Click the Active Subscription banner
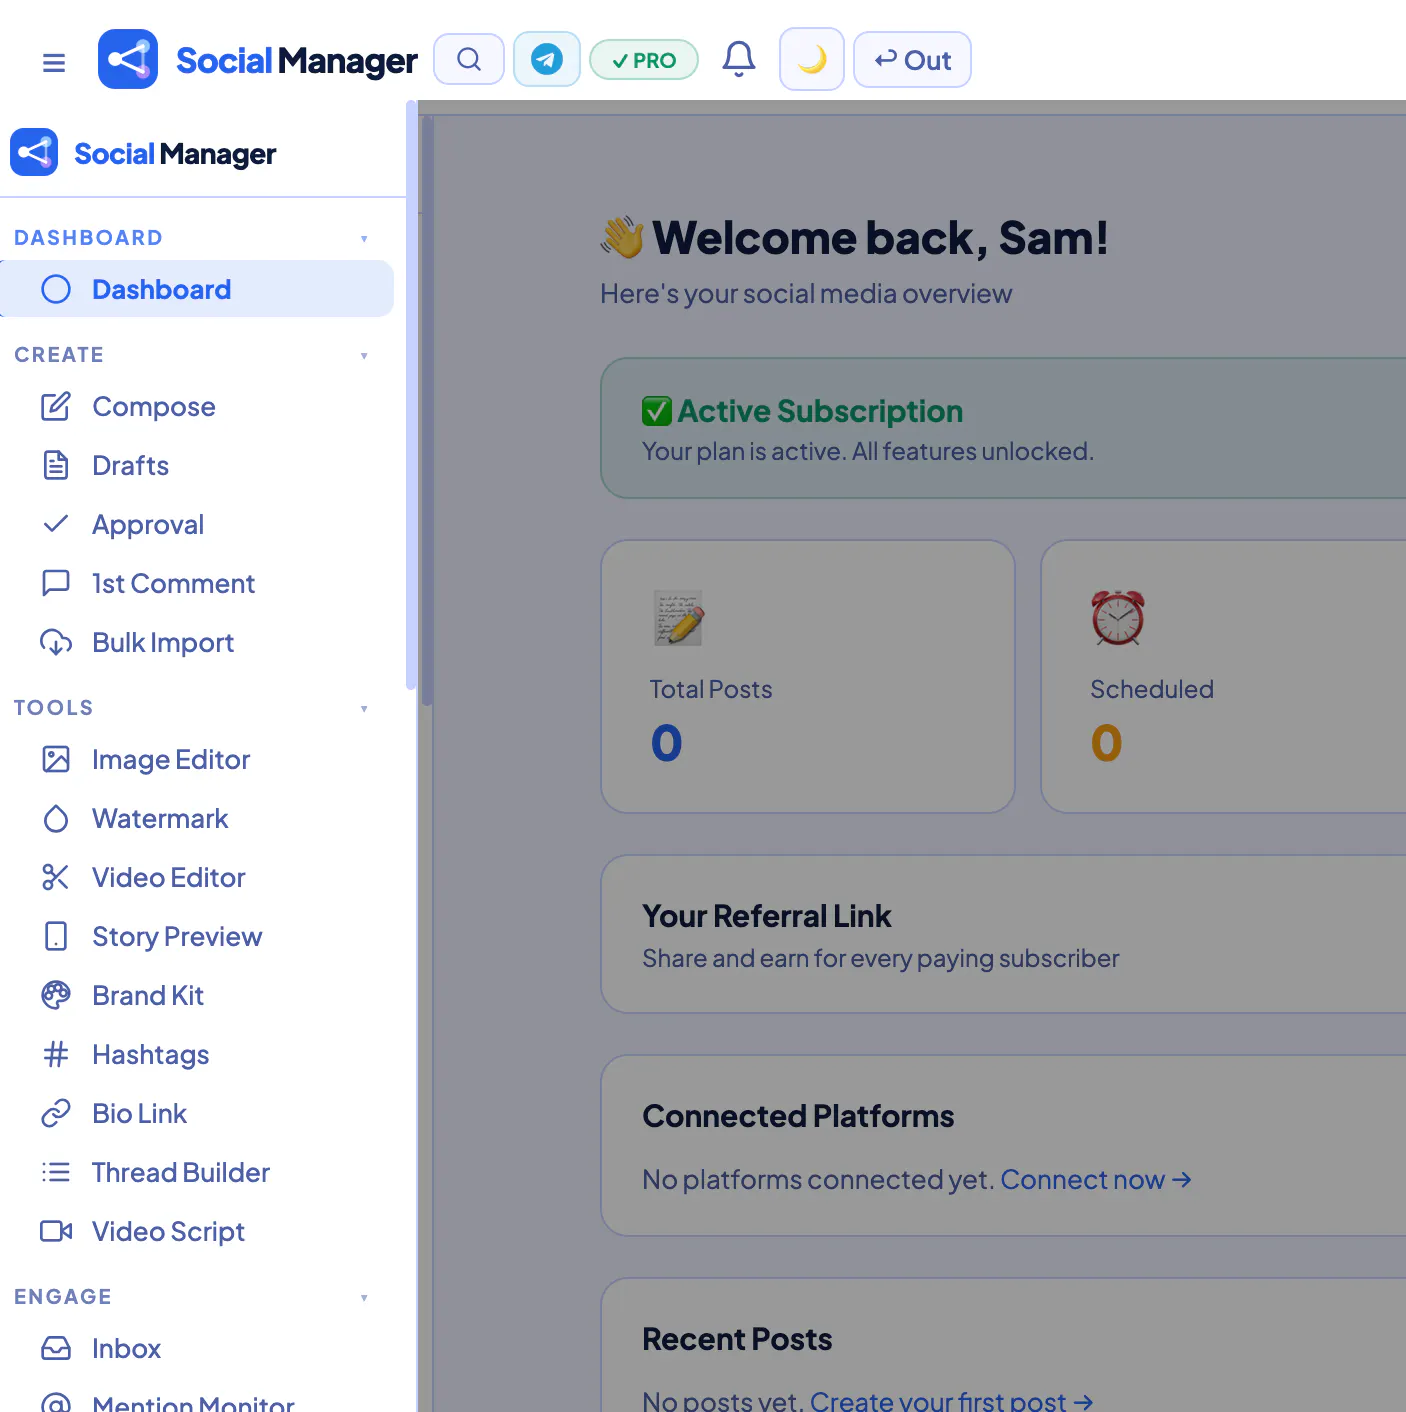Image resolution: width=1406 pixels, height=1412 pixels. tap(1003, 428)
